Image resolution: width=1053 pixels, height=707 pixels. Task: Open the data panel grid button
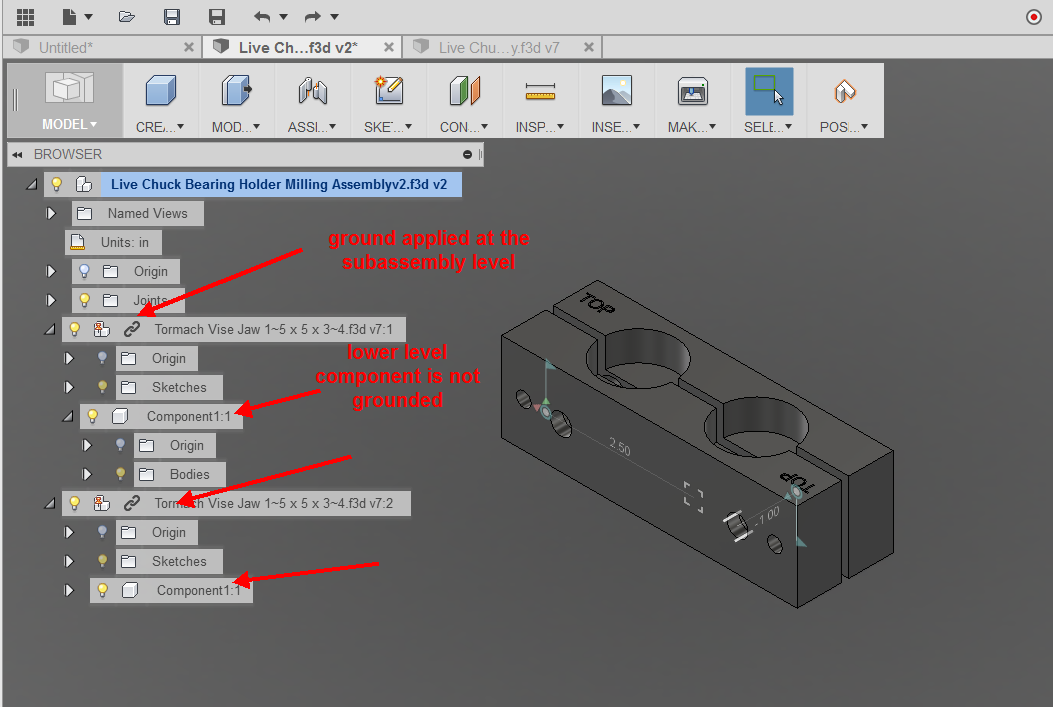pyautogui.click(x=25, y=17)
